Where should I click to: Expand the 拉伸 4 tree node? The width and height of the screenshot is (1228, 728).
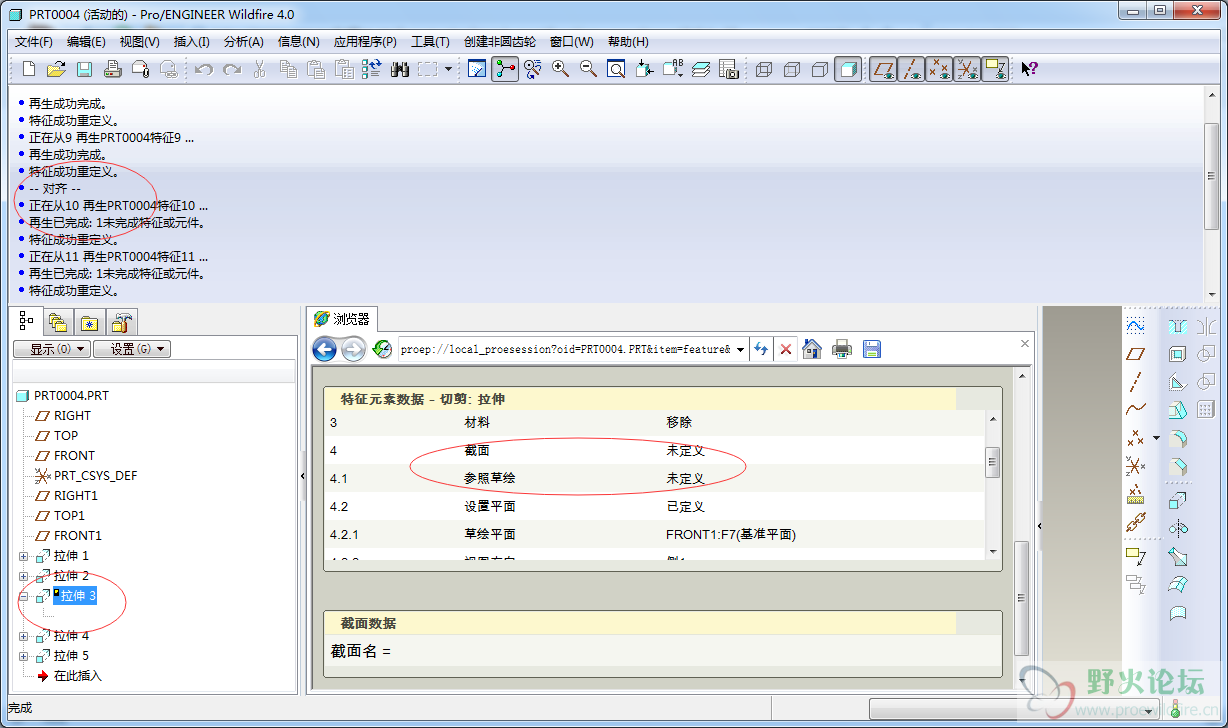[x=24, y=636]
